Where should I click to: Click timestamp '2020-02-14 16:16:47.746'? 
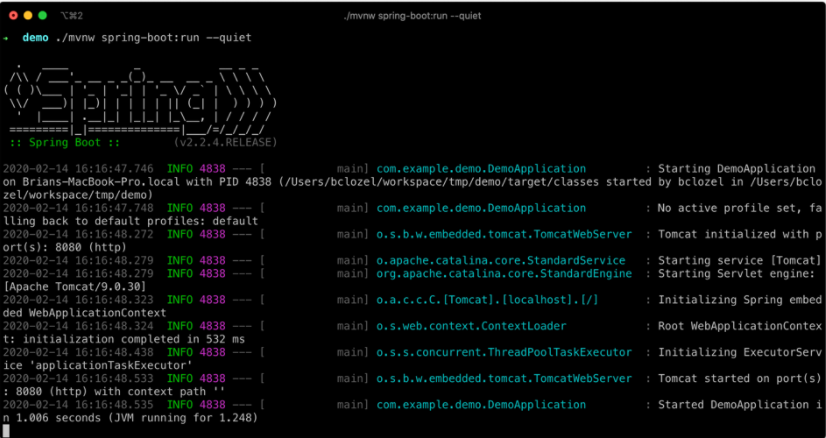[78, 169]
